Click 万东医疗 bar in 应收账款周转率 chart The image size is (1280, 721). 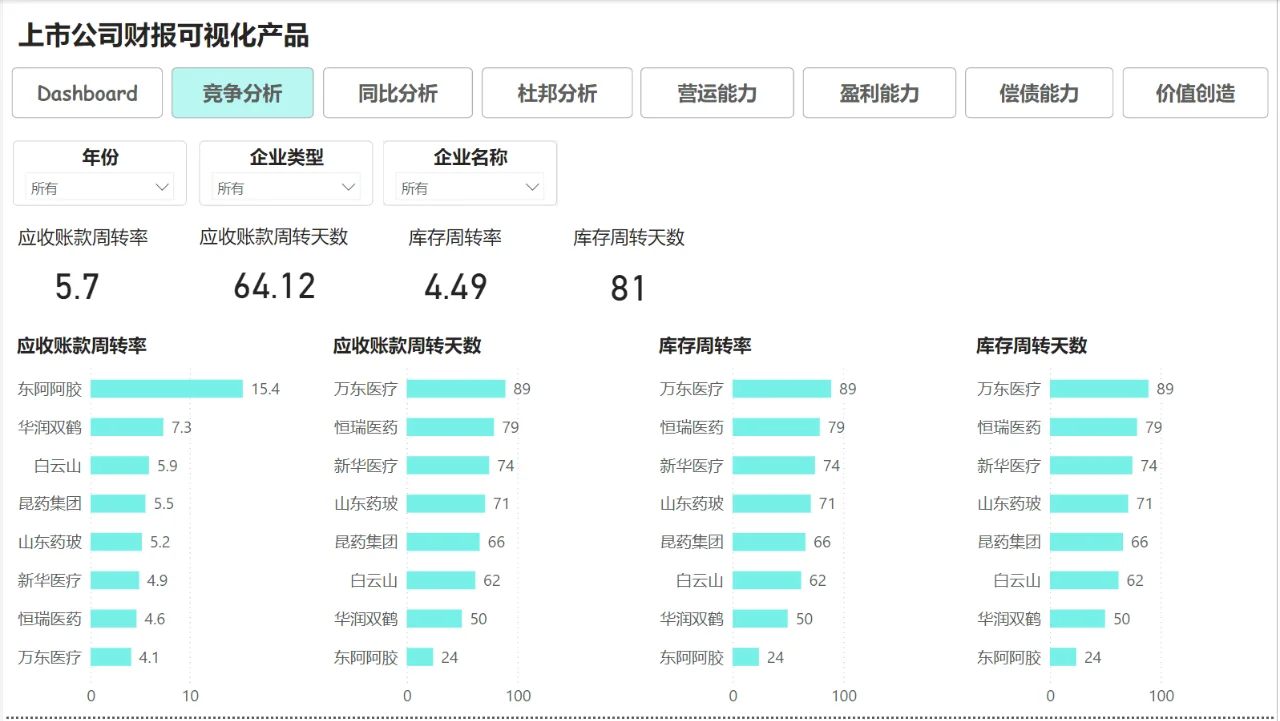[x=111, y=657]
